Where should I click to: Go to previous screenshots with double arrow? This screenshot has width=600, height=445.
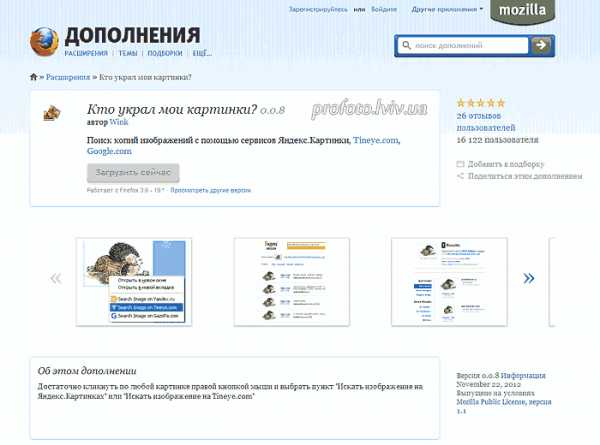pyautogui.click(x=56, y=278)
